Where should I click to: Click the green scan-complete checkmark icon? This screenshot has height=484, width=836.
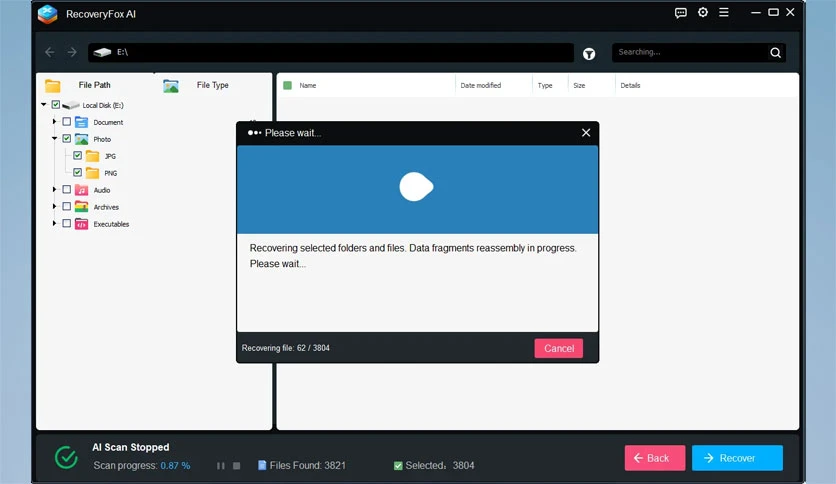pyautogui.click(x=66, y=457)
